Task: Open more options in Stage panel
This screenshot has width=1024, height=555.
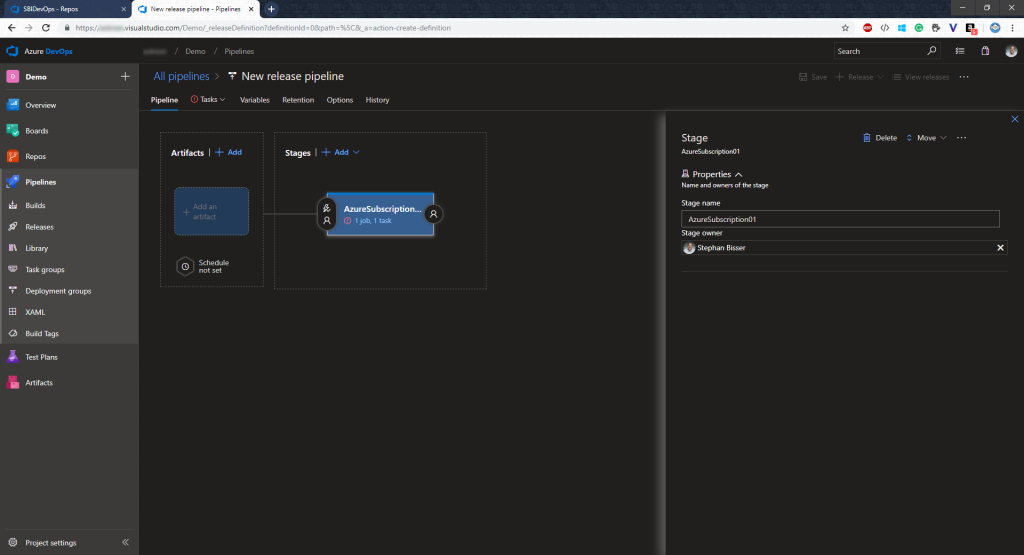Action: 961,138
